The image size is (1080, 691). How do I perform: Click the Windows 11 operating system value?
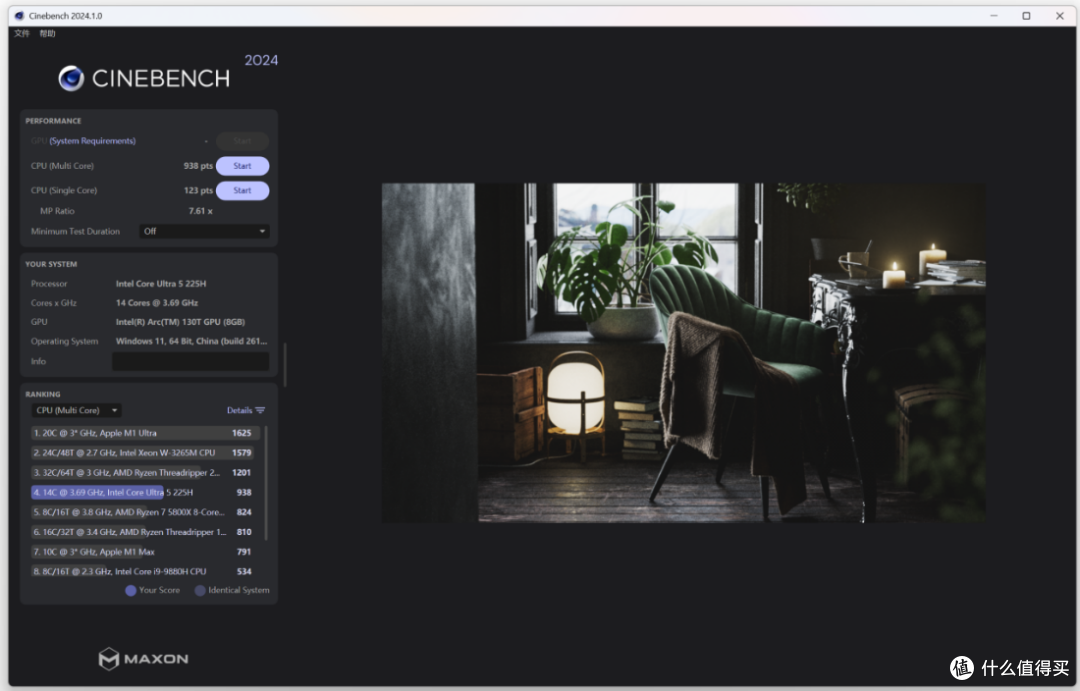point(191,342)
